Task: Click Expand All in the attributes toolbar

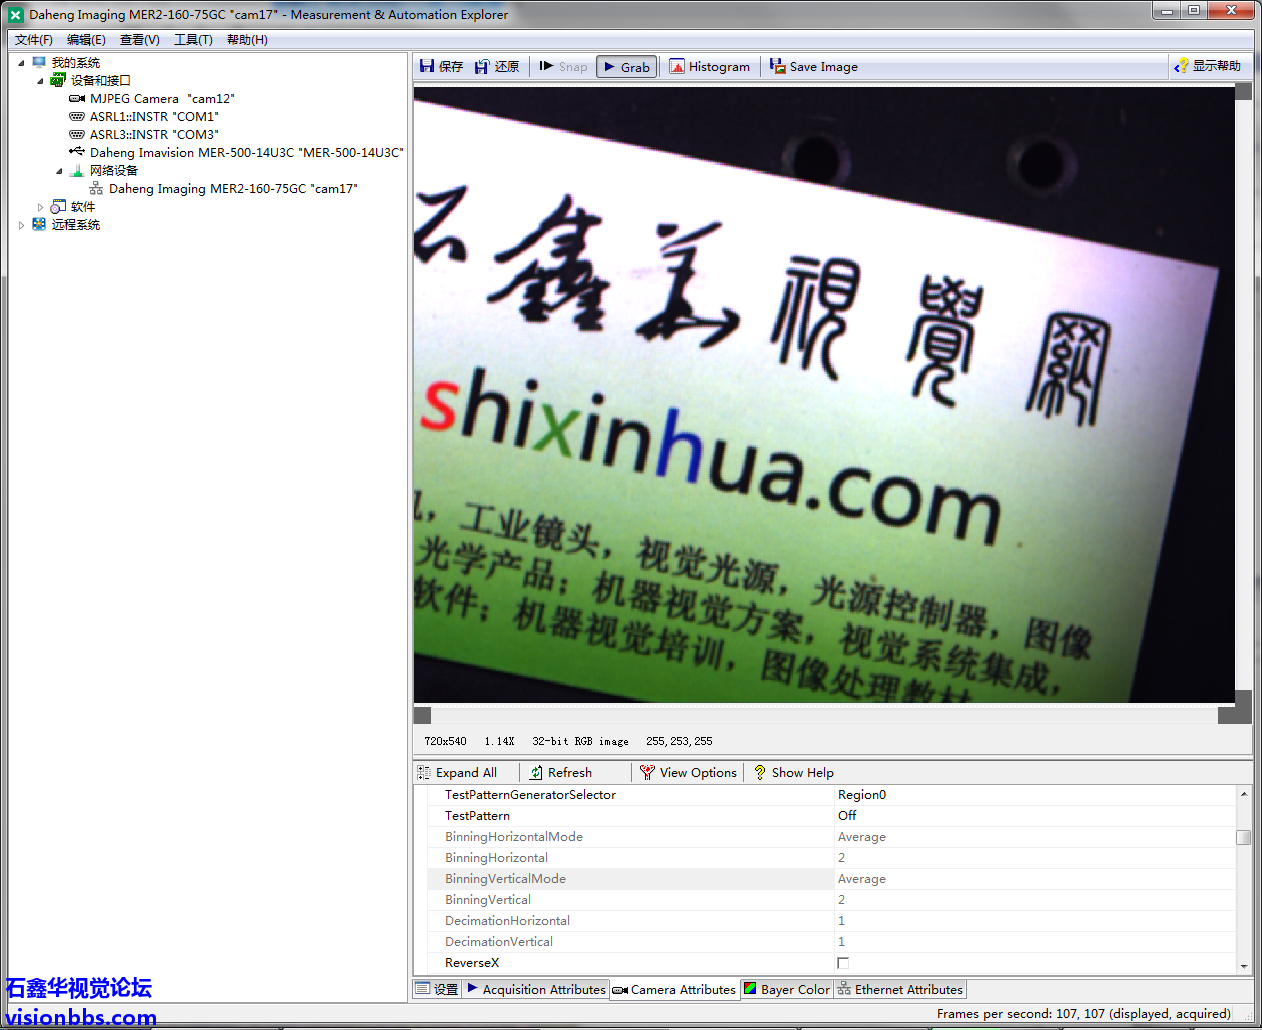Action: tap(457, 773)
